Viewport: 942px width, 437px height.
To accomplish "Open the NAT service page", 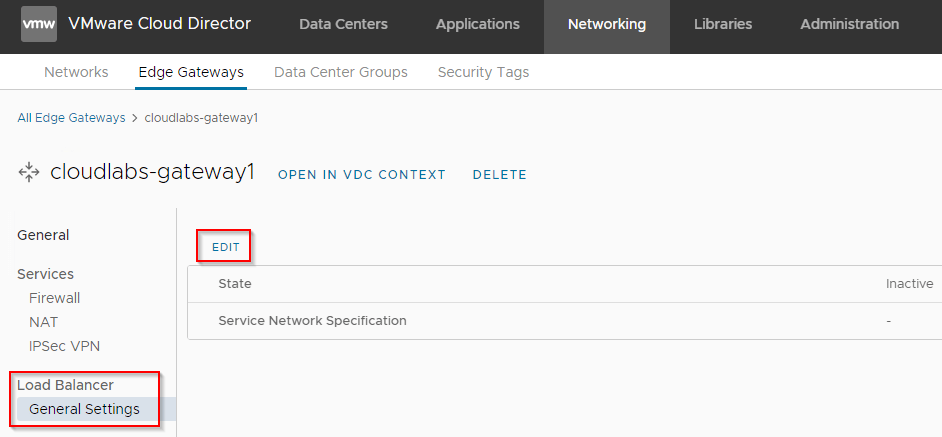I will [43, 322].
